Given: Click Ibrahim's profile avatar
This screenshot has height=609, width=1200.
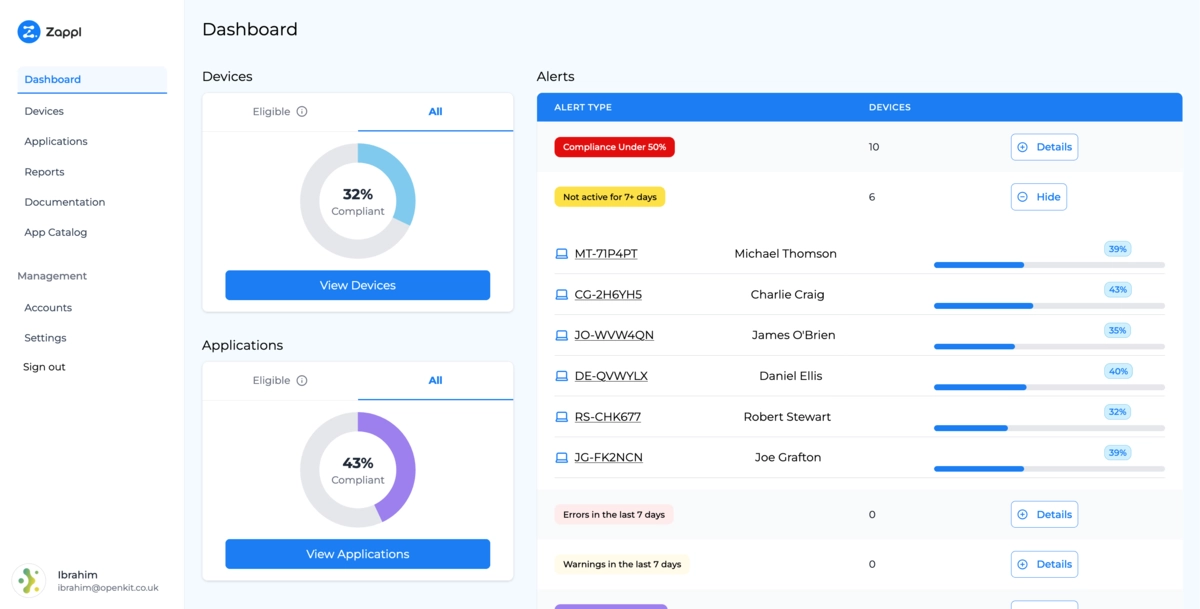Looking at the screenshot, I should pyautogui.click(x=28, y=581).
